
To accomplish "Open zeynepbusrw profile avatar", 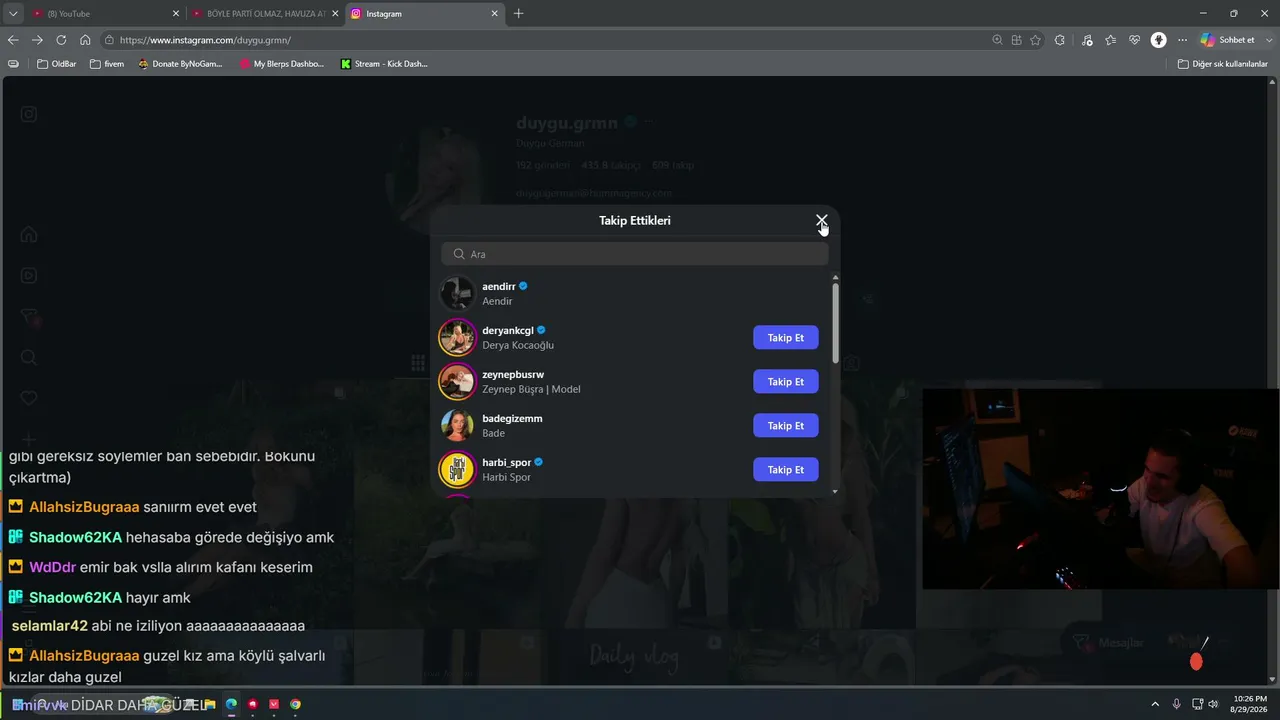I will click(457, 382).
